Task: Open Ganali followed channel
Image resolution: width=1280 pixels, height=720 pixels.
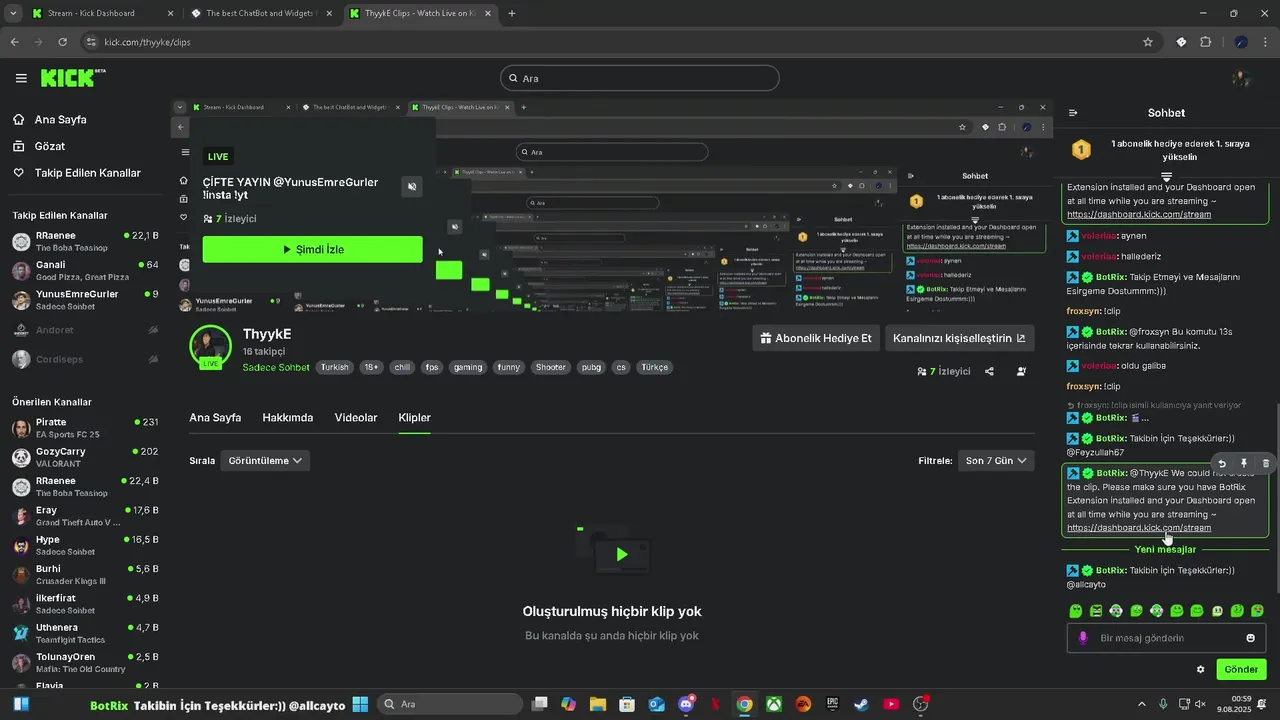Action: 86,271
